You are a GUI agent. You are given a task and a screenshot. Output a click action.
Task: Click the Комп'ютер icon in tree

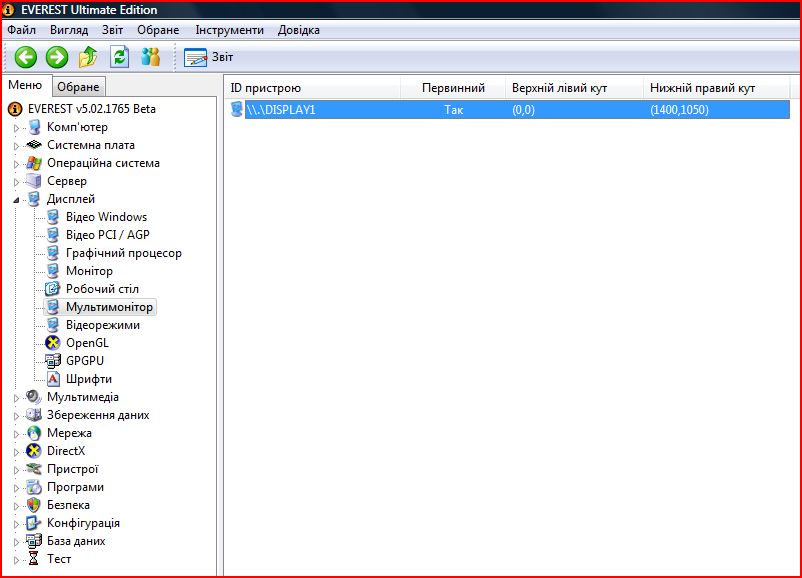pos(34,127)
